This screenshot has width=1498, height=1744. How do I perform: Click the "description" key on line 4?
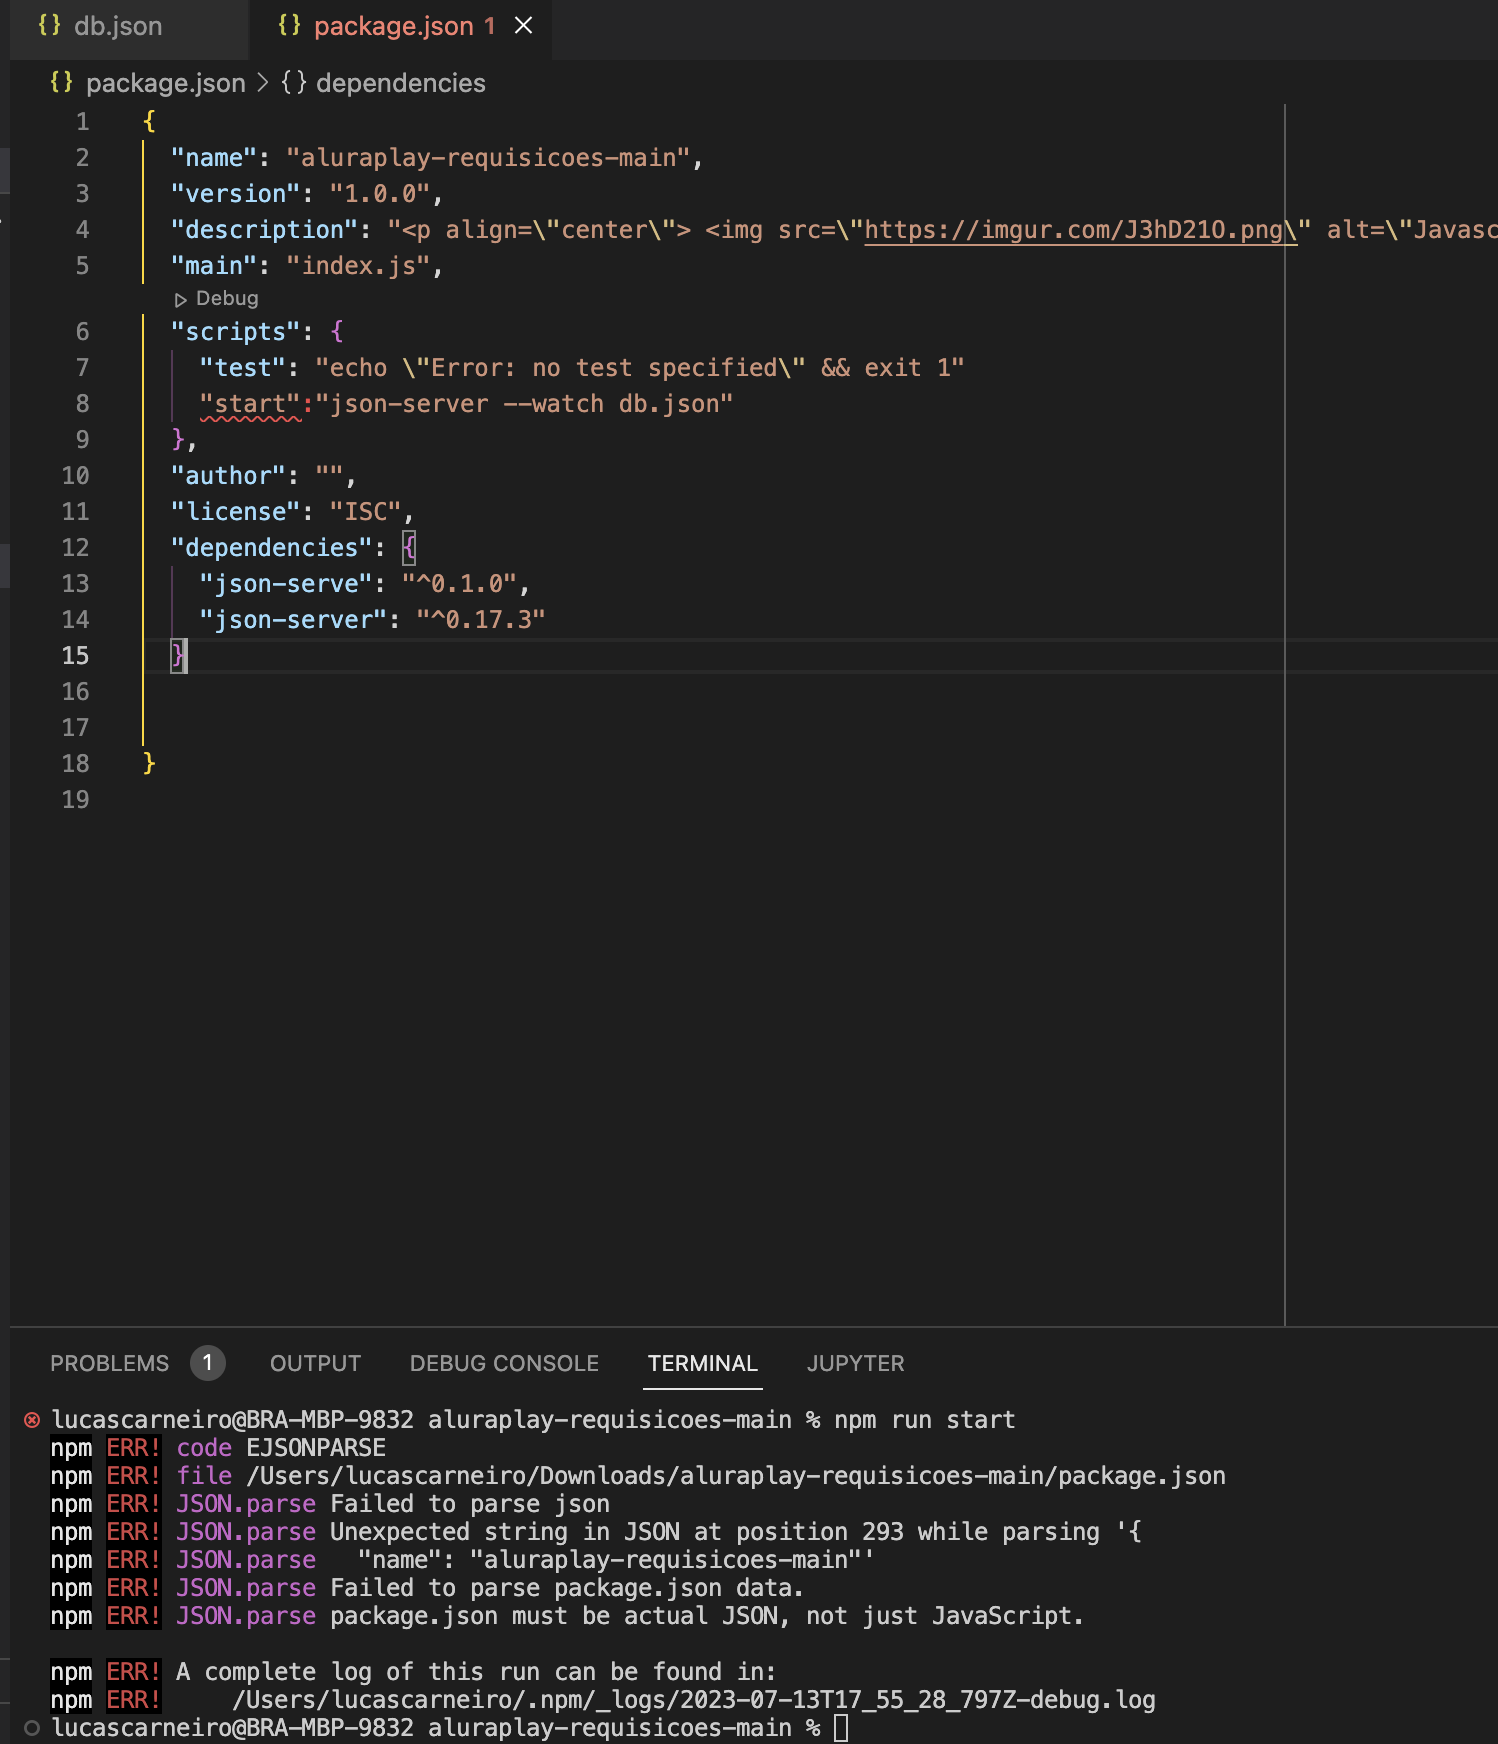pos(265,230)
